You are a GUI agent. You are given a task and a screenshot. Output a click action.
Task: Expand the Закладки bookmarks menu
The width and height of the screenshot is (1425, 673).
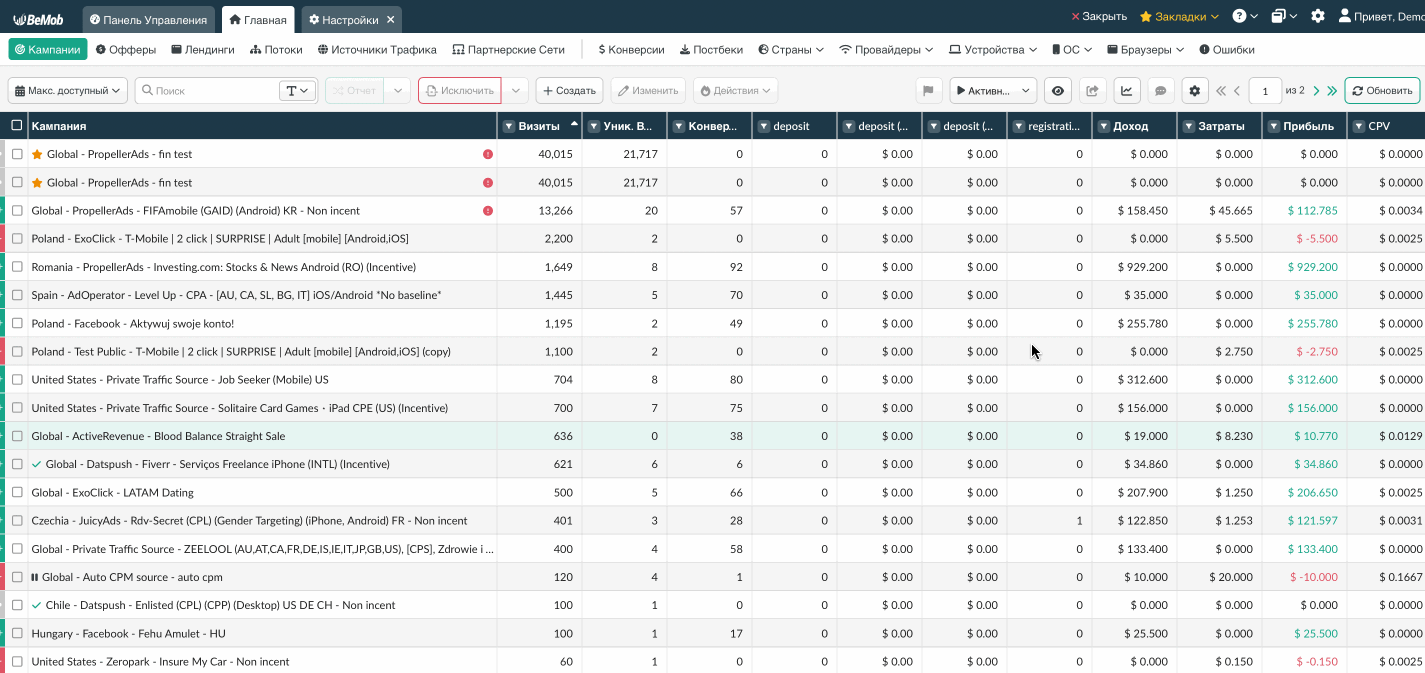click(1179, 17)
